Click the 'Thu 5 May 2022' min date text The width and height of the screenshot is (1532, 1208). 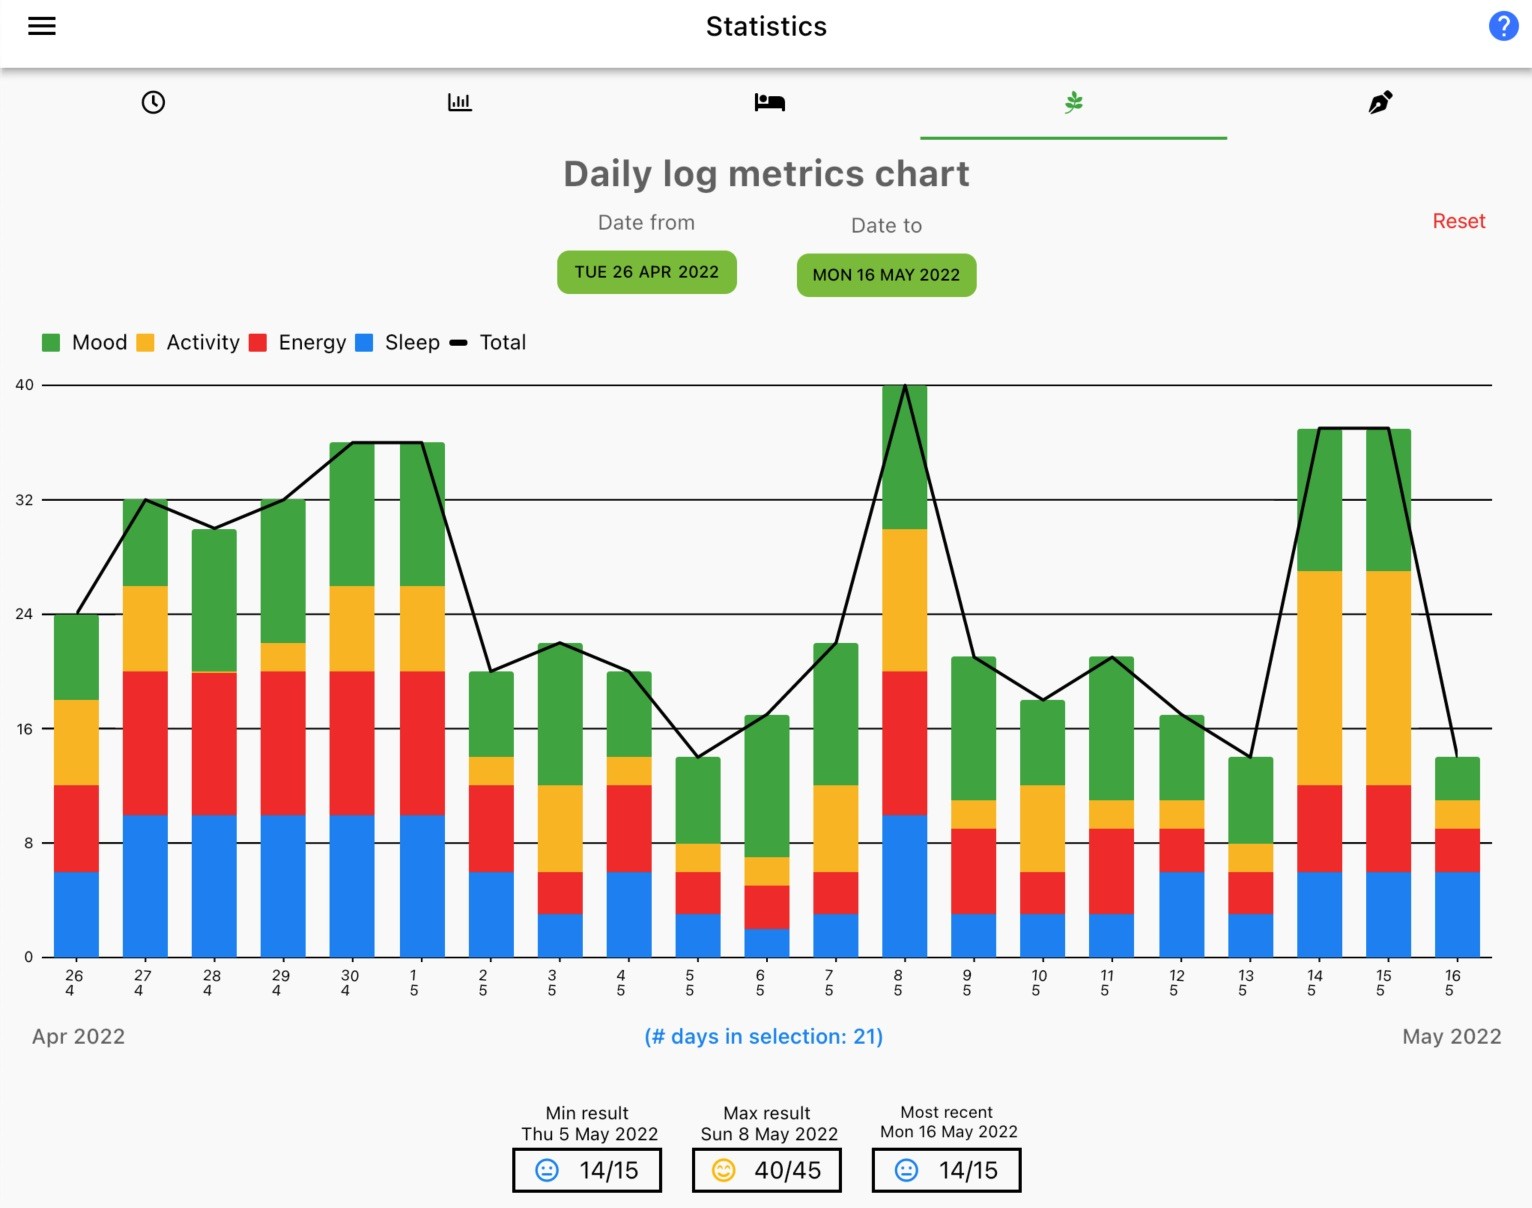589,1134
